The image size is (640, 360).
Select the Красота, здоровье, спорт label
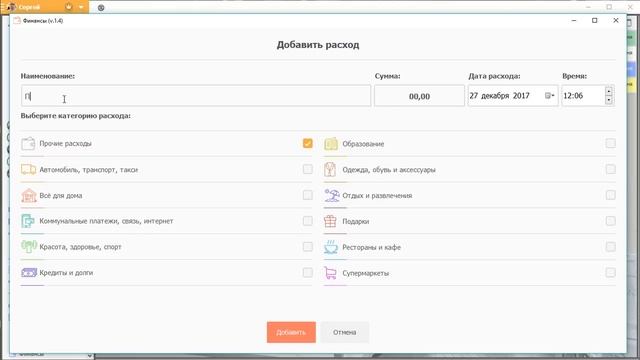(x=80, y=247)
